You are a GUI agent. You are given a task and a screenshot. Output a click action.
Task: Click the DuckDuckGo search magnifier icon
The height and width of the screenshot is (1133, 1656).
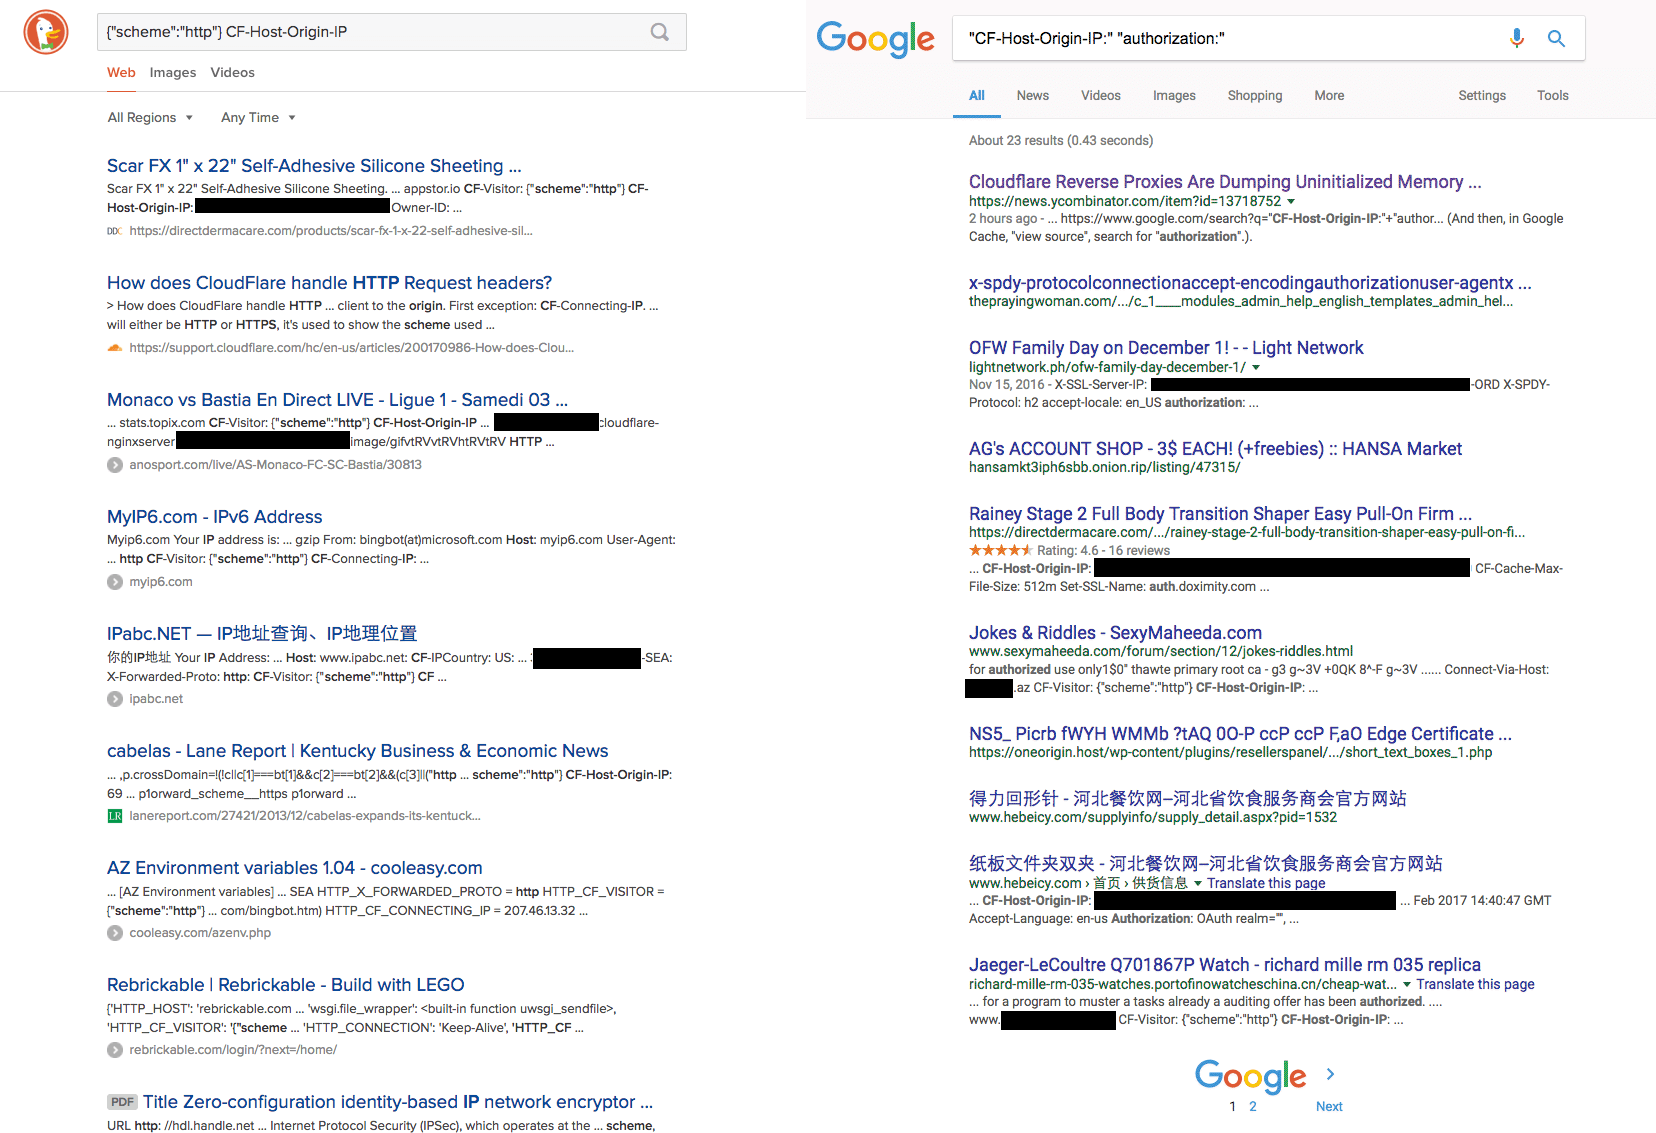(660, 32)
